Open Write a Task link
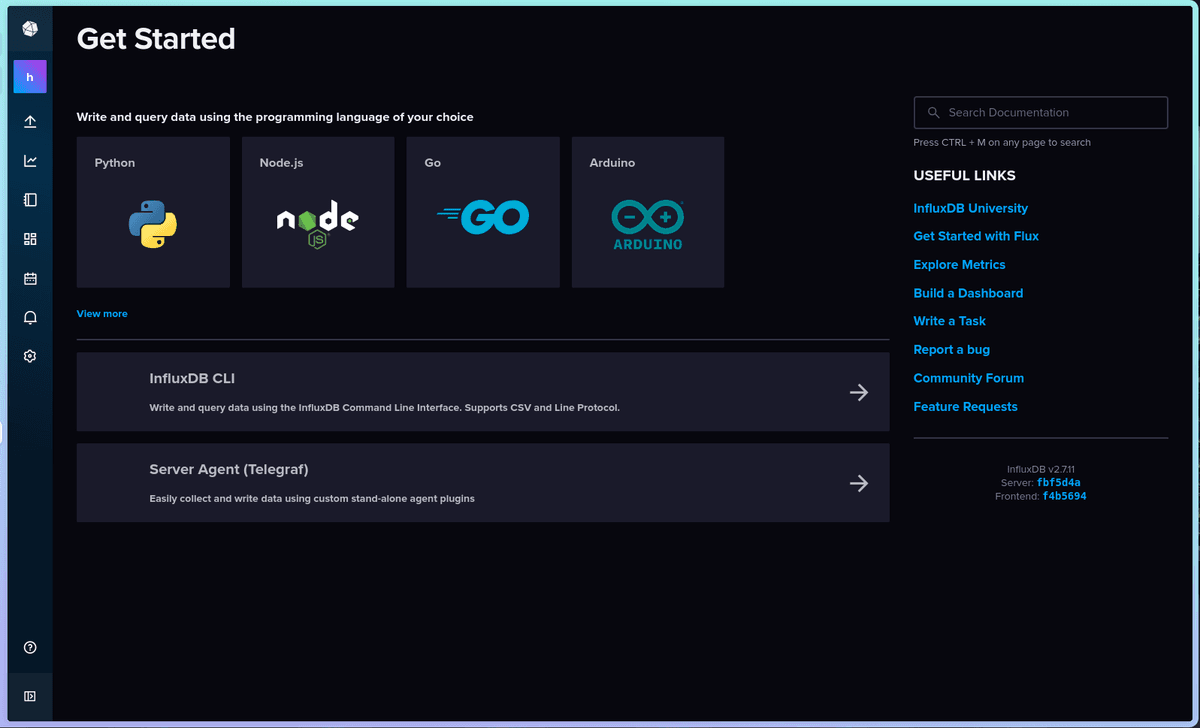 (949, 321)
